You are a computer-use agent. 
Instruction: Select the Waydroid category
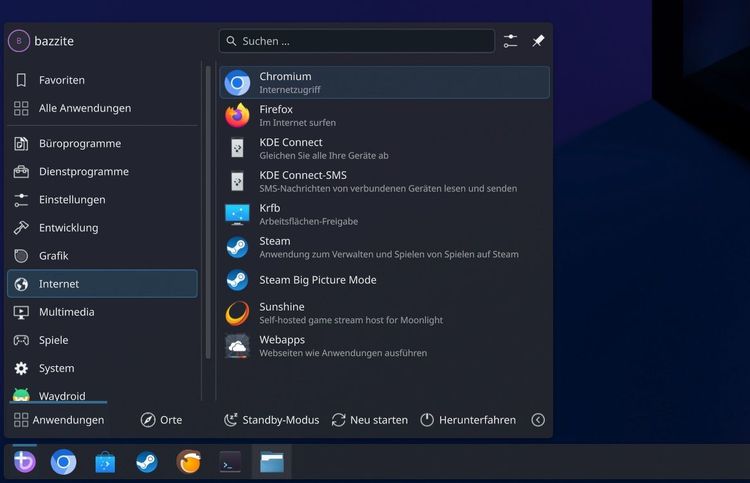click(102, 394)
